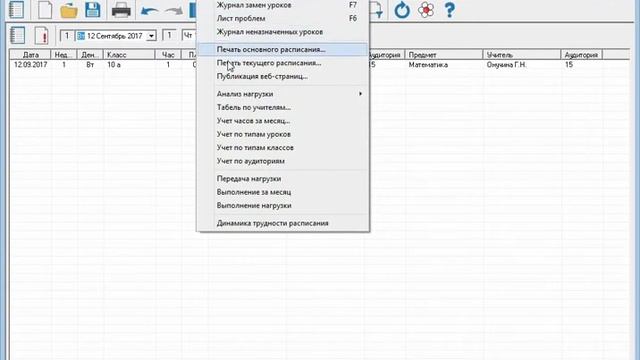The height and width of the screenshot is (360, 640).
Task: Sort by the 'Учитель' column header
Action: (x=522, y=55)
